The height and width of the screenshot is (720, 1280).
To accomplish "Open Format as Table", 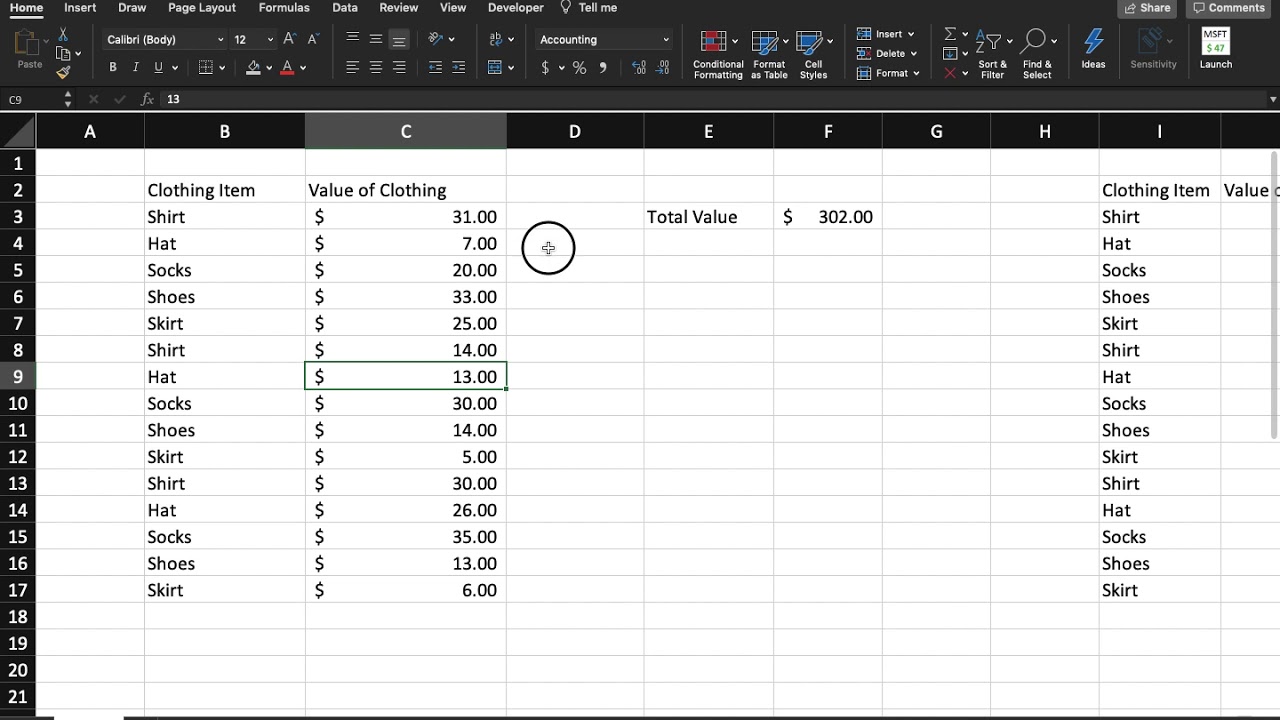I will click(769, 54).
